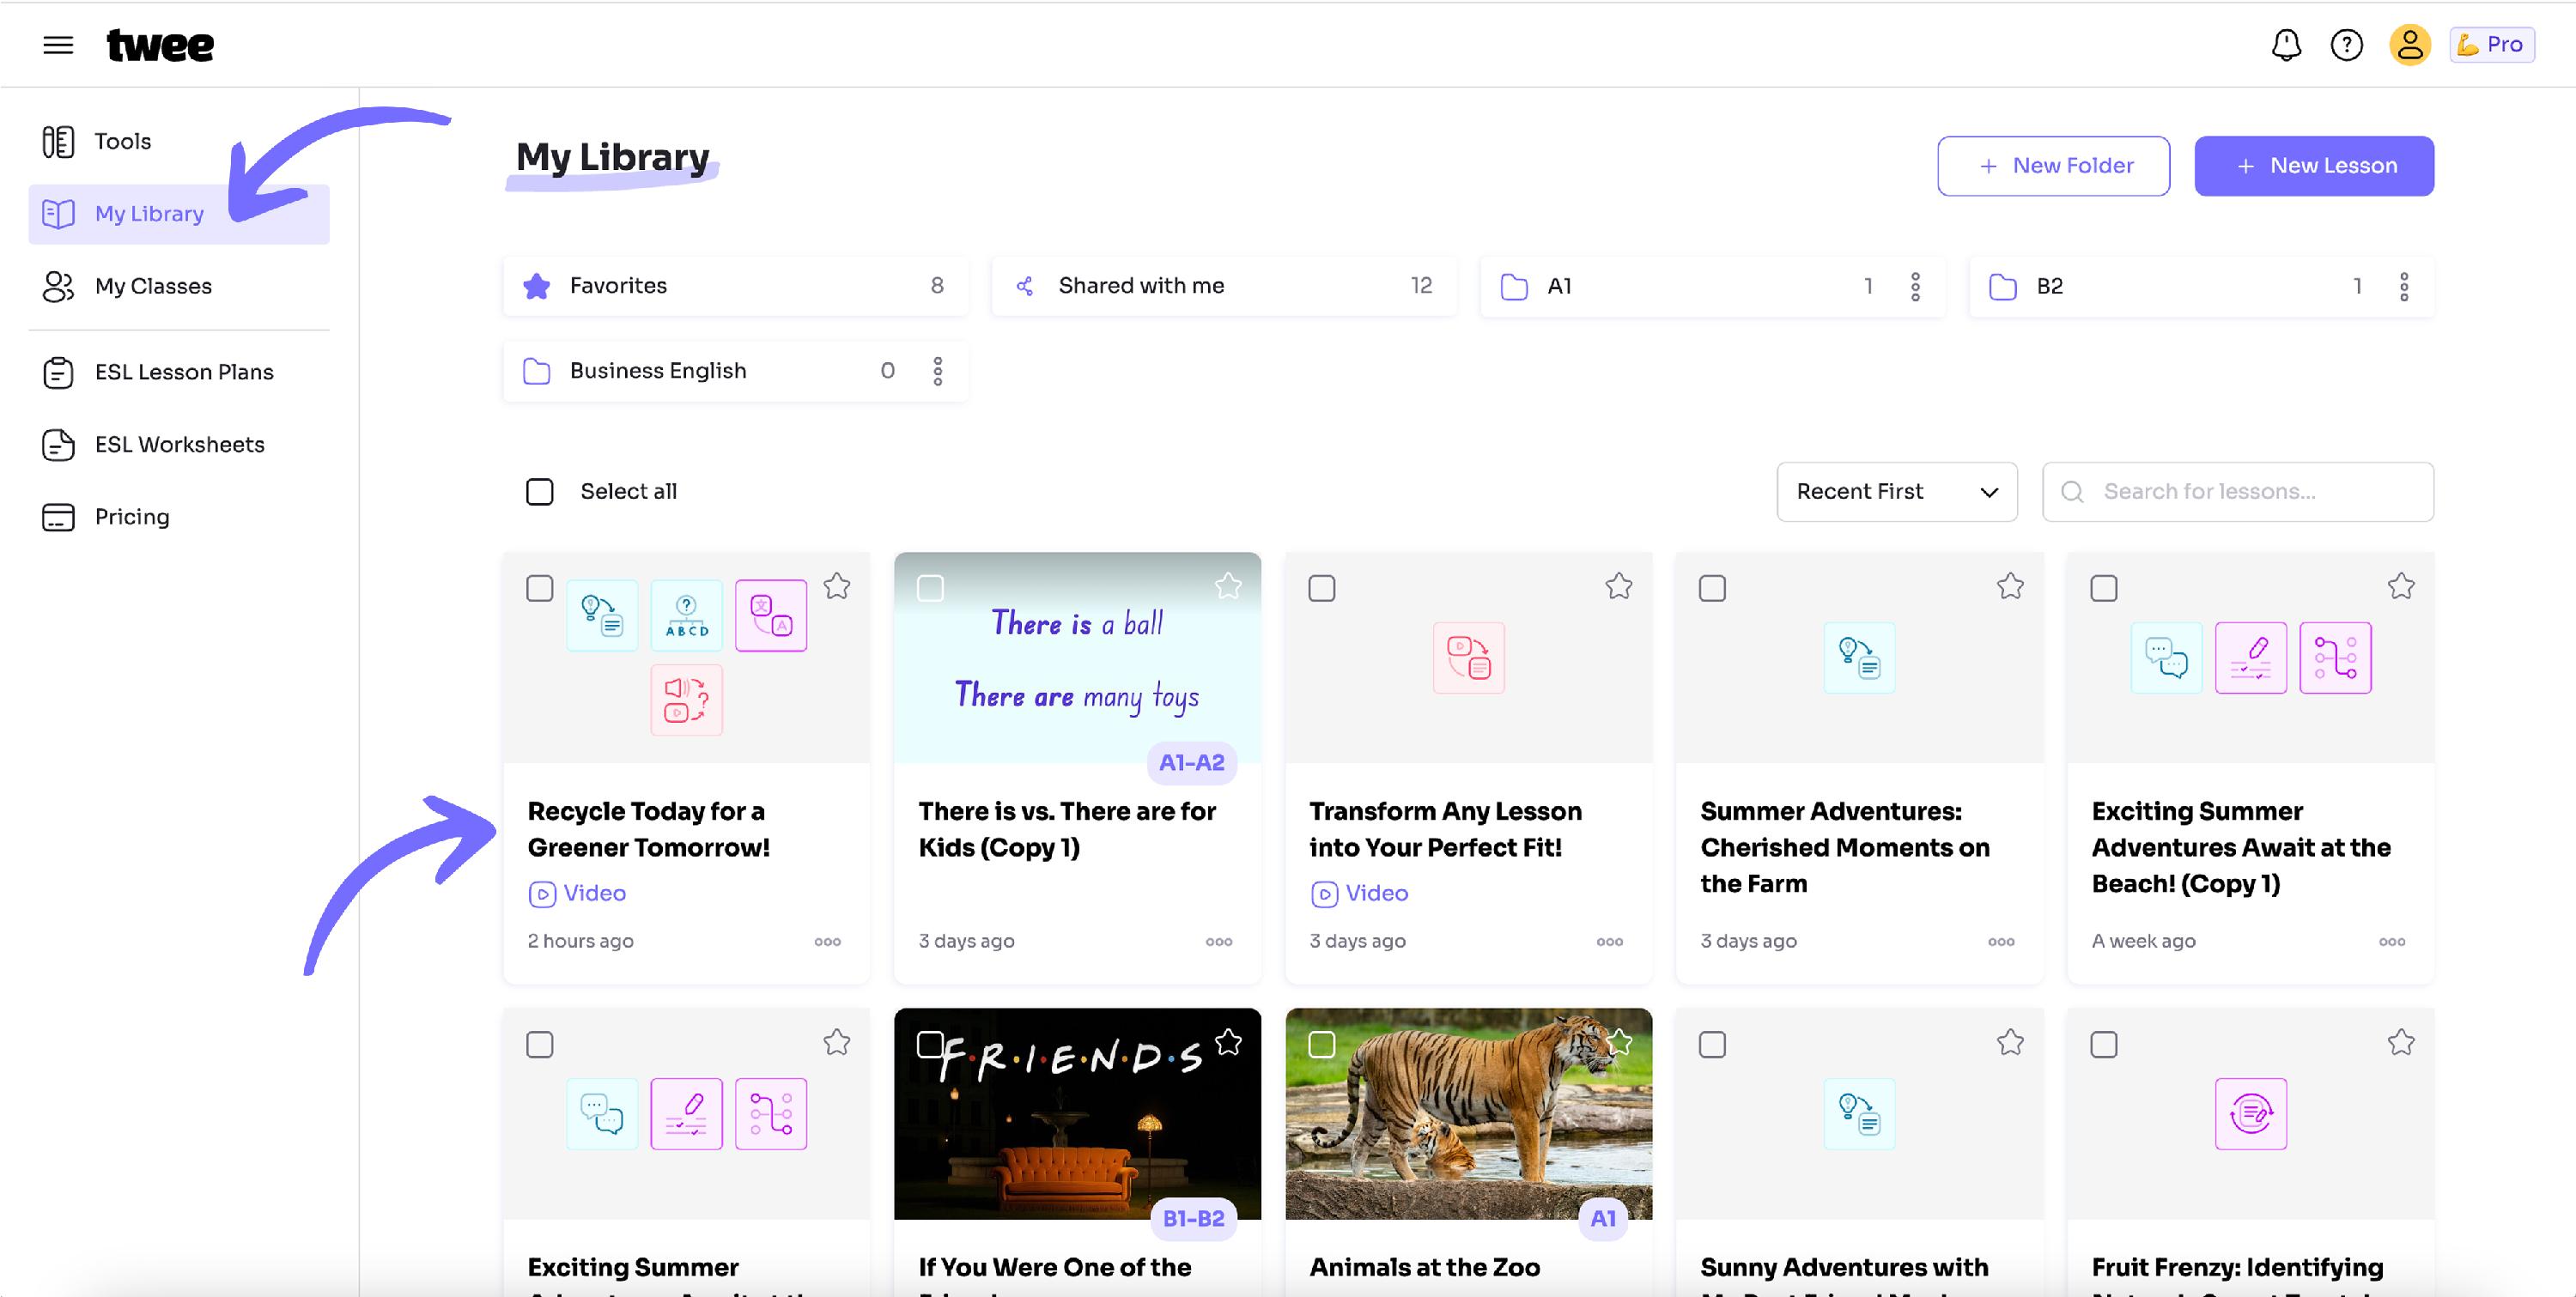Star the Friends lesson
This screenshot has width=2576, height=1297.
(1228, 1043)
